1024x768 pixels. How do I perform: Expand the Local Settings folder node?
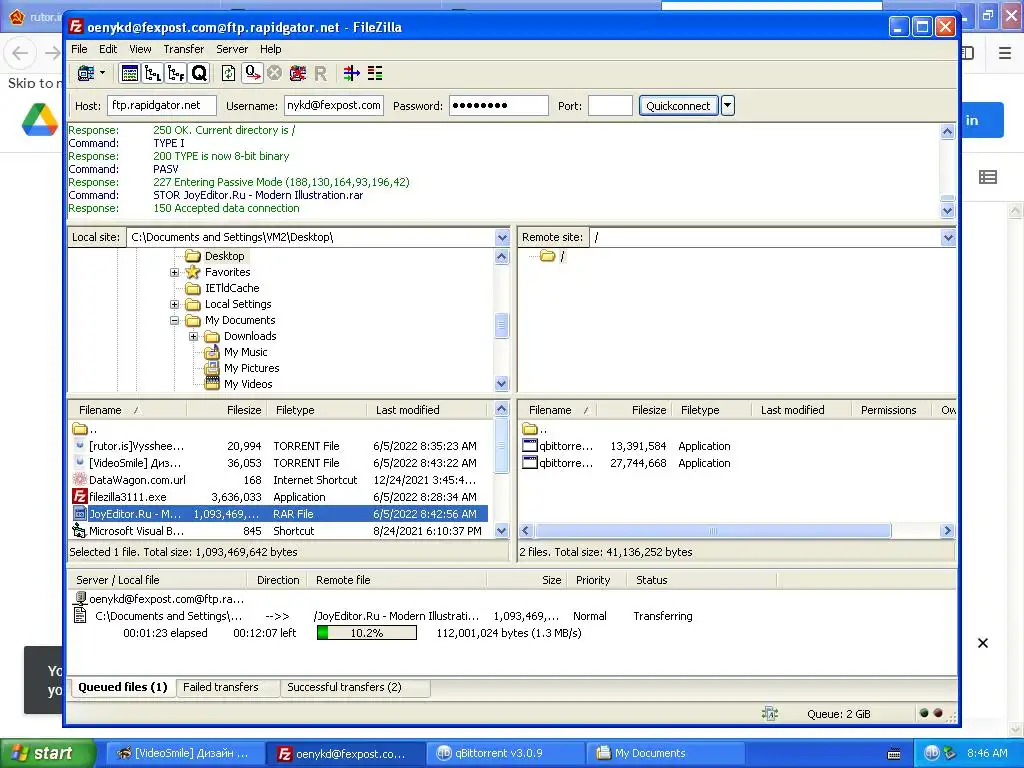point(174,304)
